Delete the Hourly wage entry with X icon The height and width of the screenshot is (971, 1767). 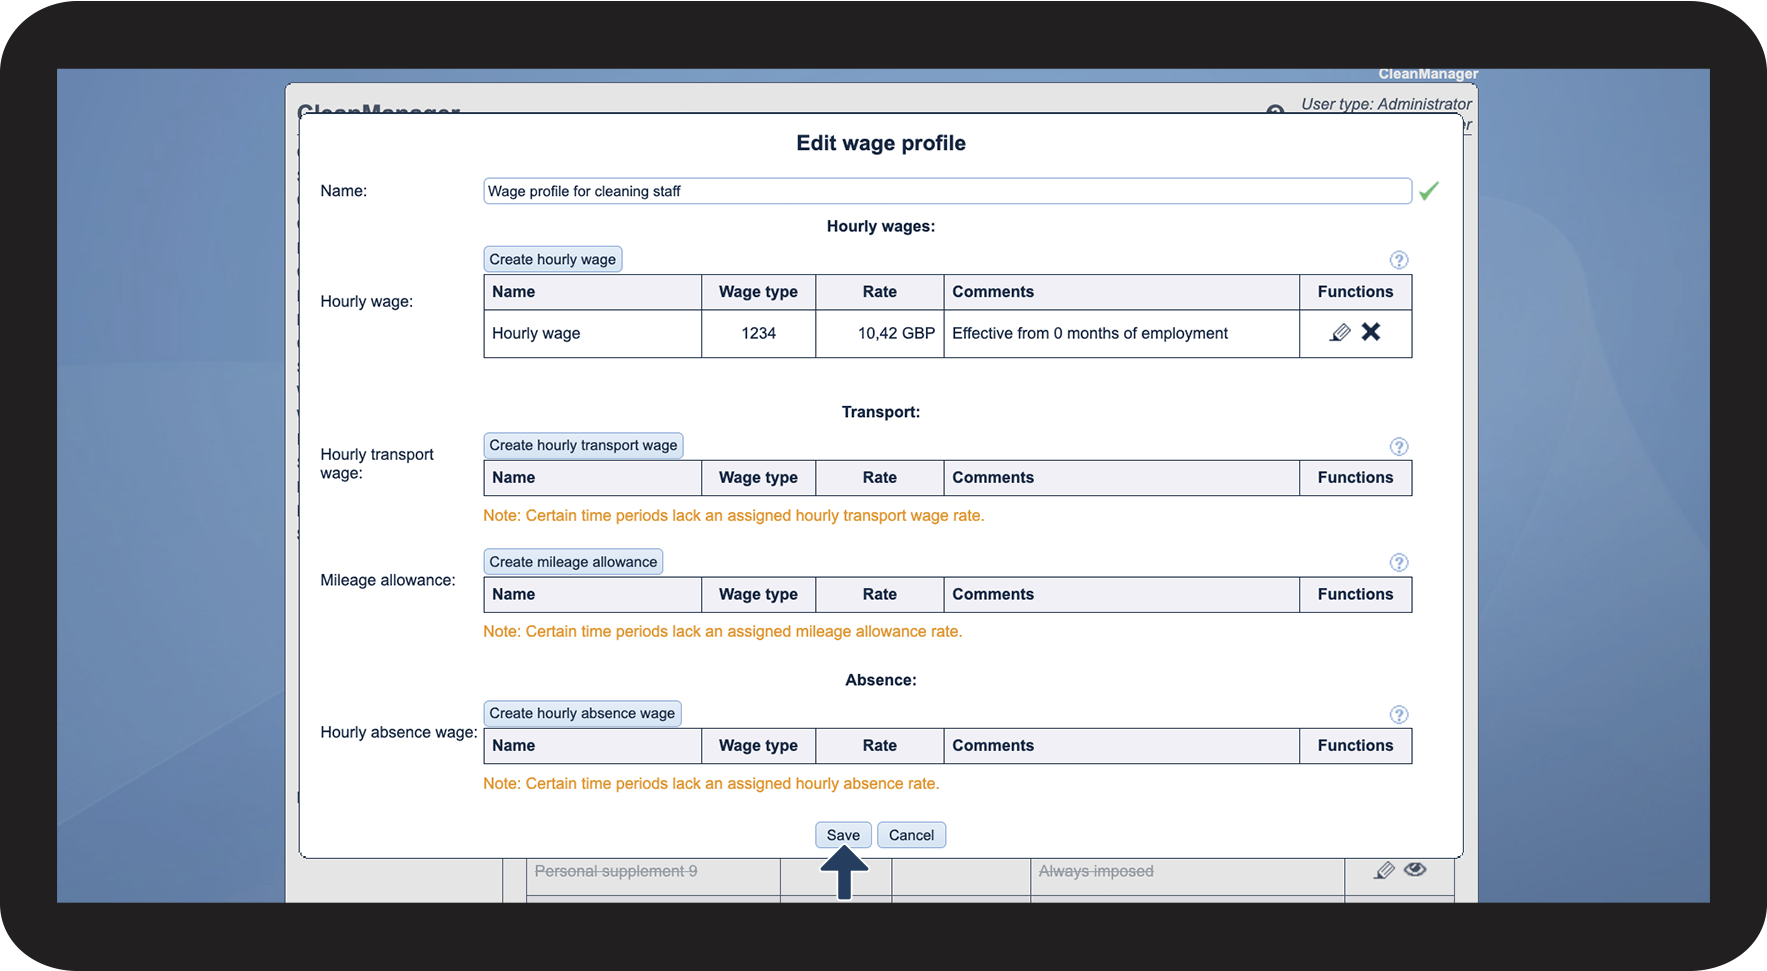coord(1371,332)
